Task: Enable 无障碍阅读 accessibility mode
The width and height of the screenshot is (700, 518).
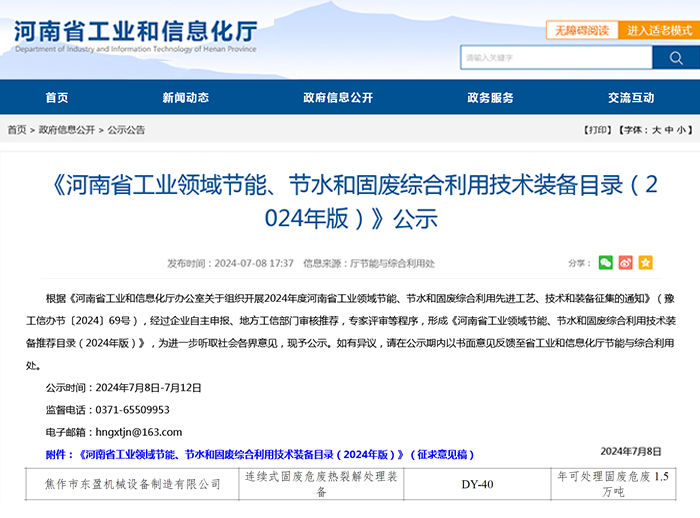Action: tap(581, 31)
